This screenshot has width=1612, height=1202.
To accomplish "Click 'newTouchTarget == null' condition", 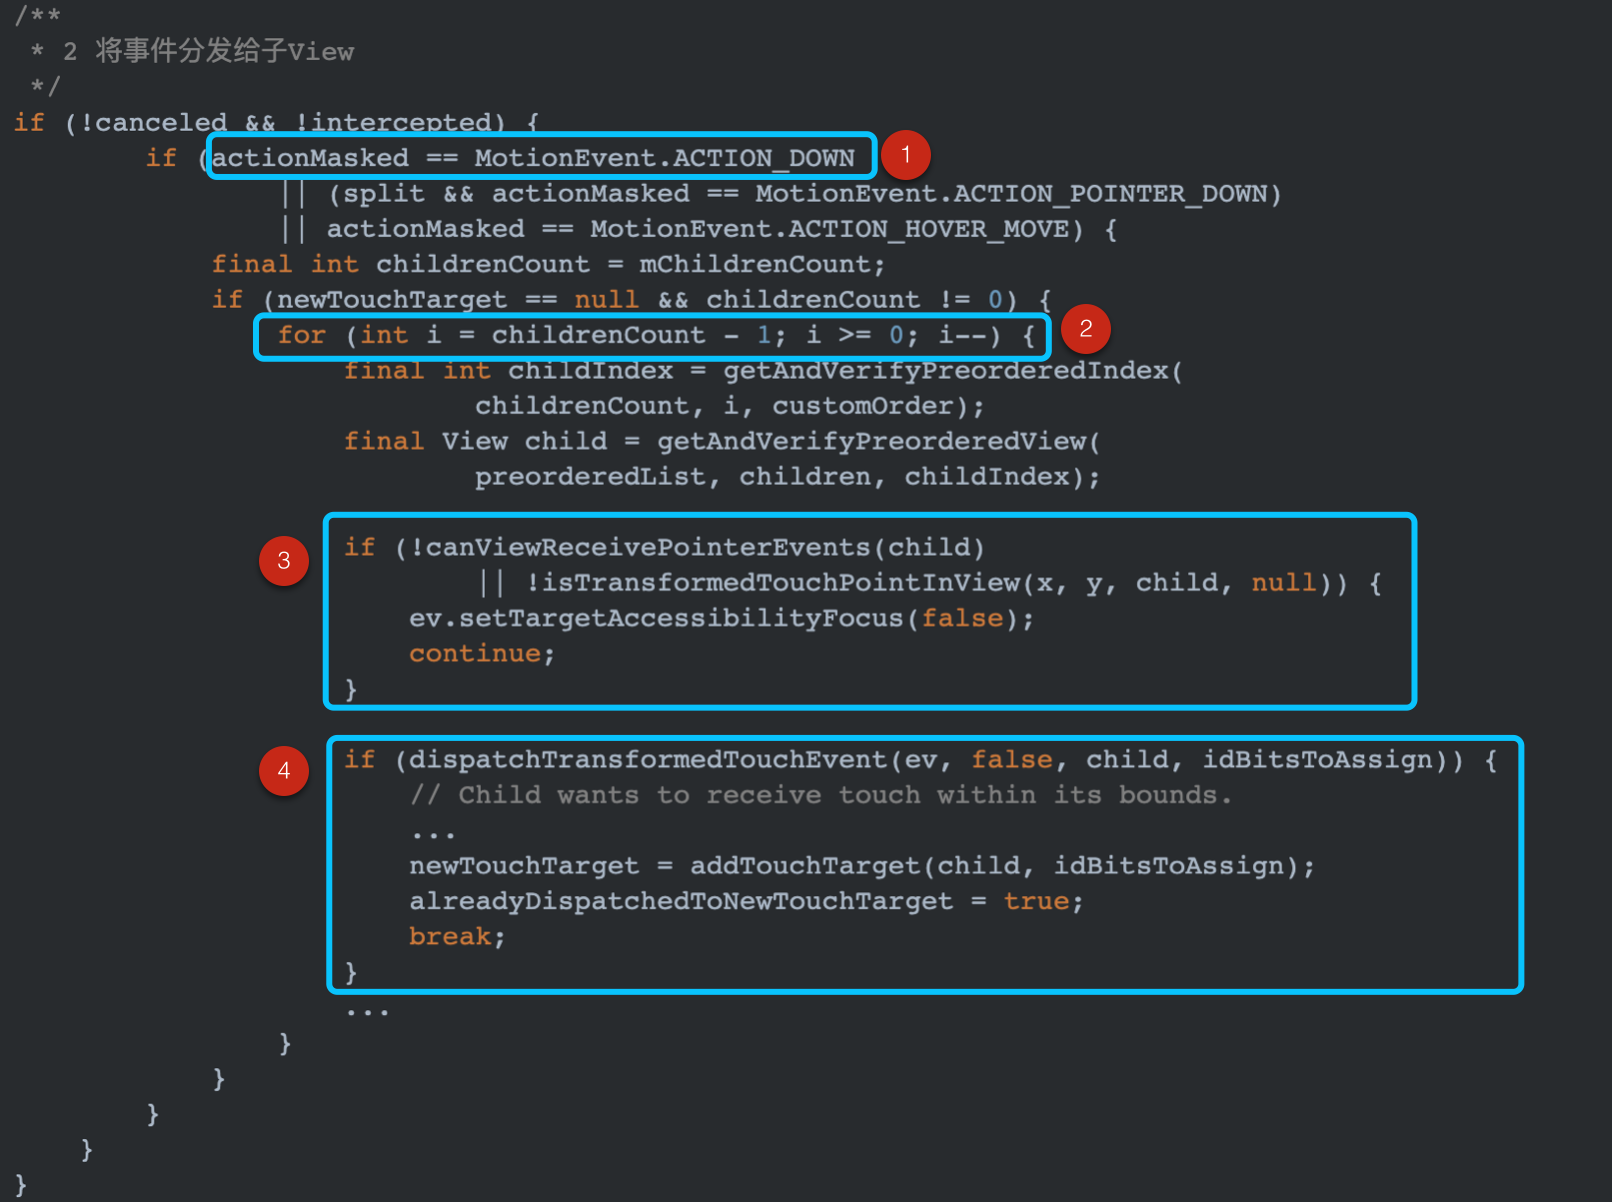I will coord(458,300).
